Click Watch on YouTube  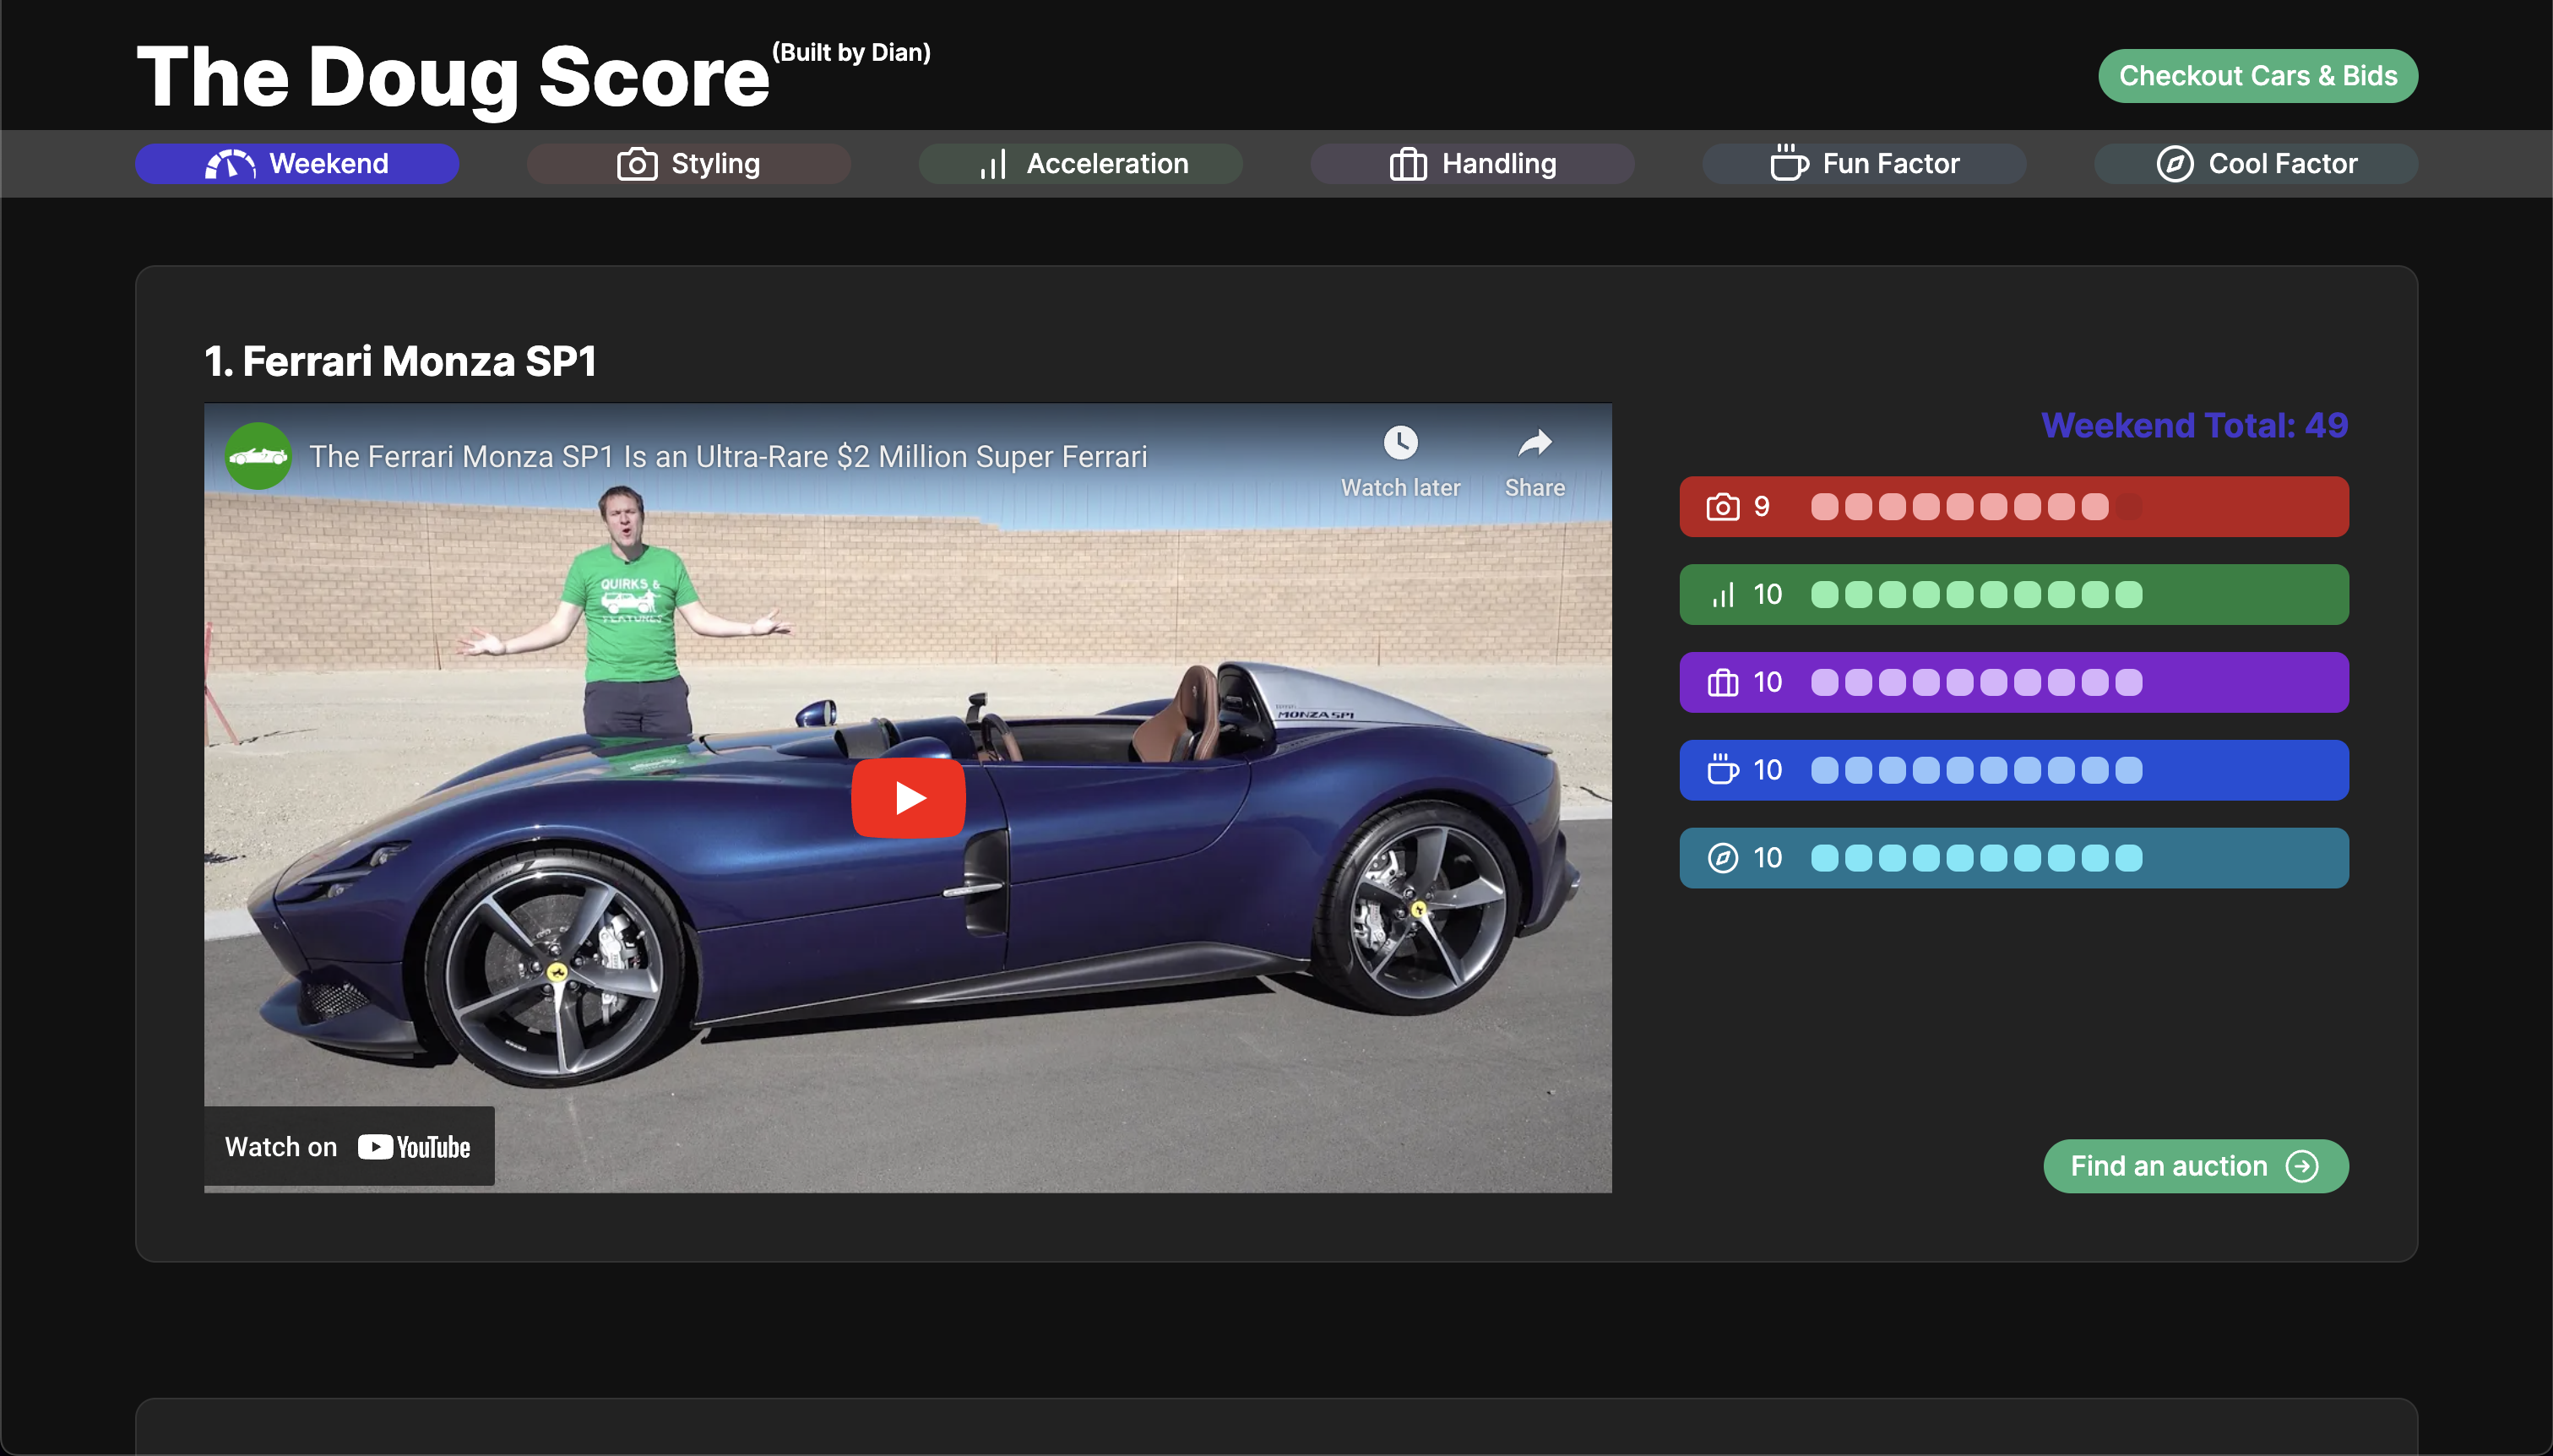pyautogui.click(x=348, y=1146)
